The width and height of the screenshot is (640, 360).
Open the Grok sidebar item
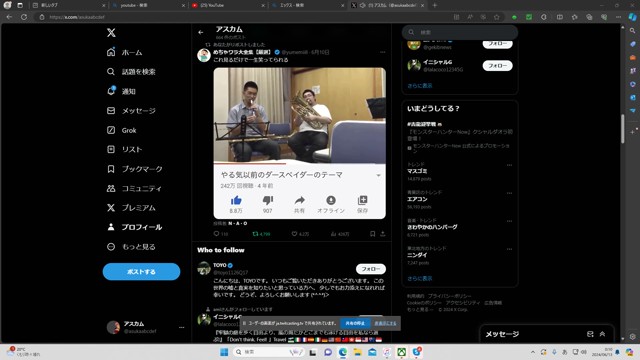[121, 130]
